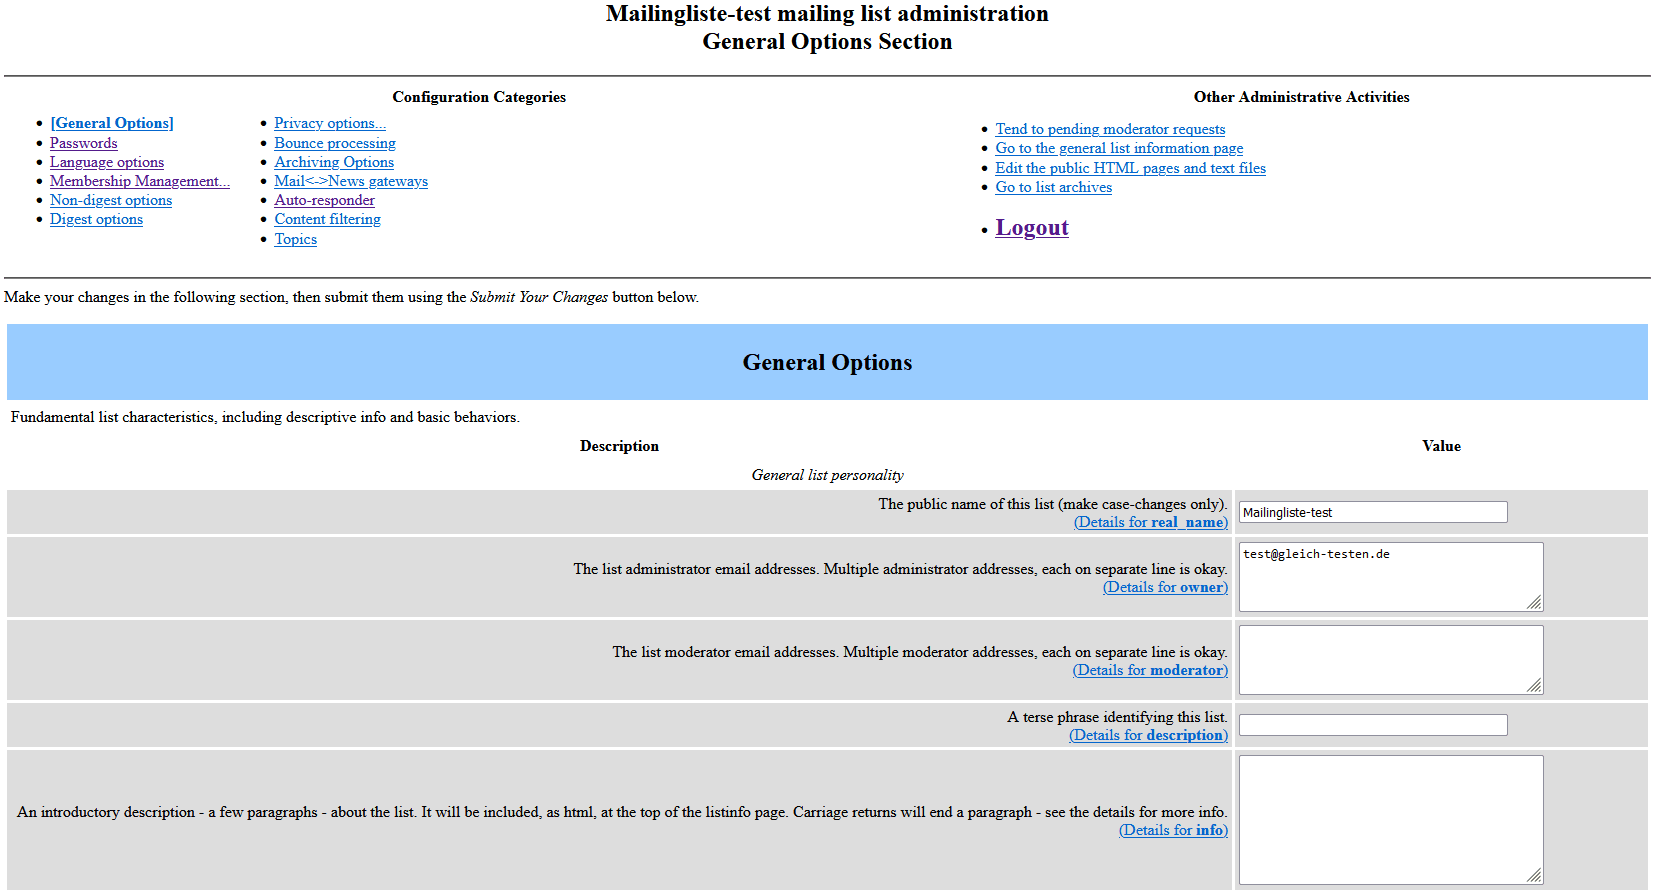Screen dimensions: 1655x891
Task: Open Digest options category
Action: (96, 219)
